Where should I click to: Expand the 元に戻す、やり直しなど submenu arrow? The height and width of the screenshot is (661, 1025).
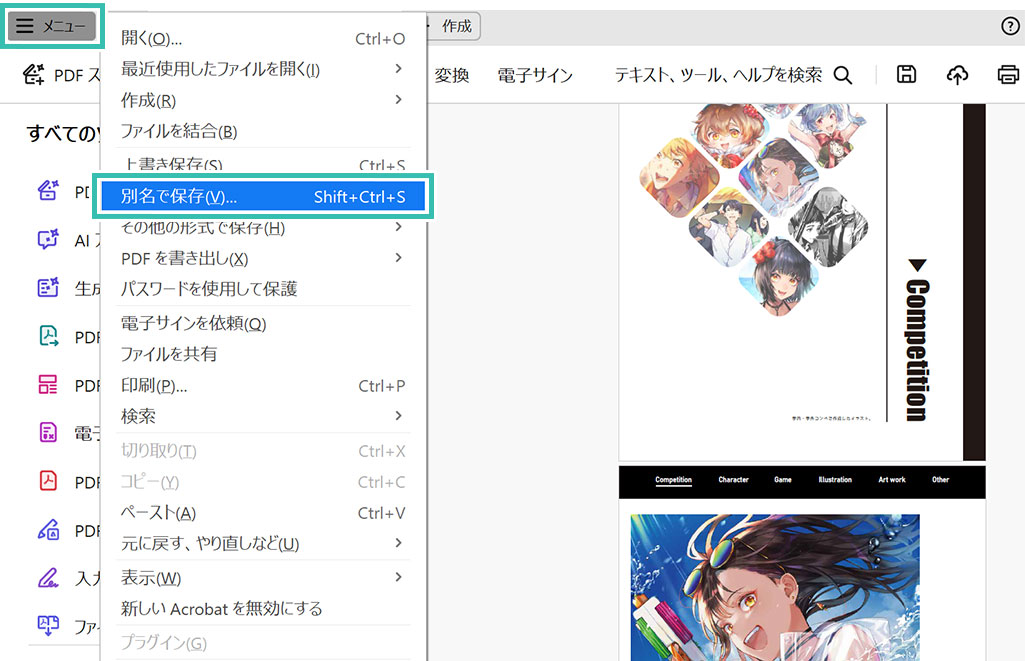click(398, 543)
